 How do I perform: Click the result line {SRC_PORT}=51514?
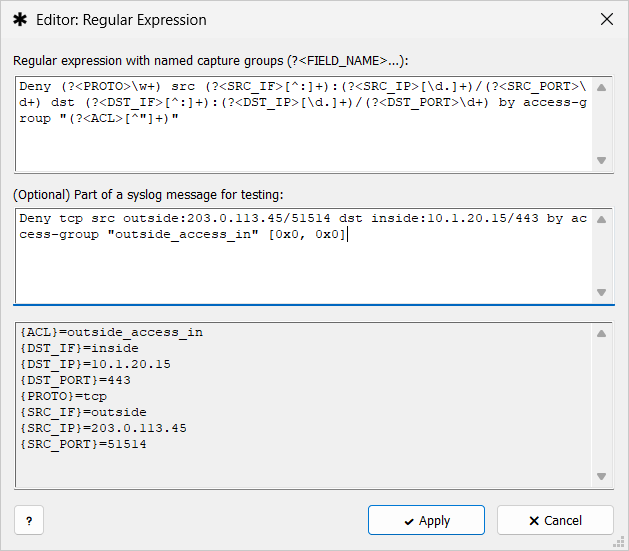[x=83, y=444]
